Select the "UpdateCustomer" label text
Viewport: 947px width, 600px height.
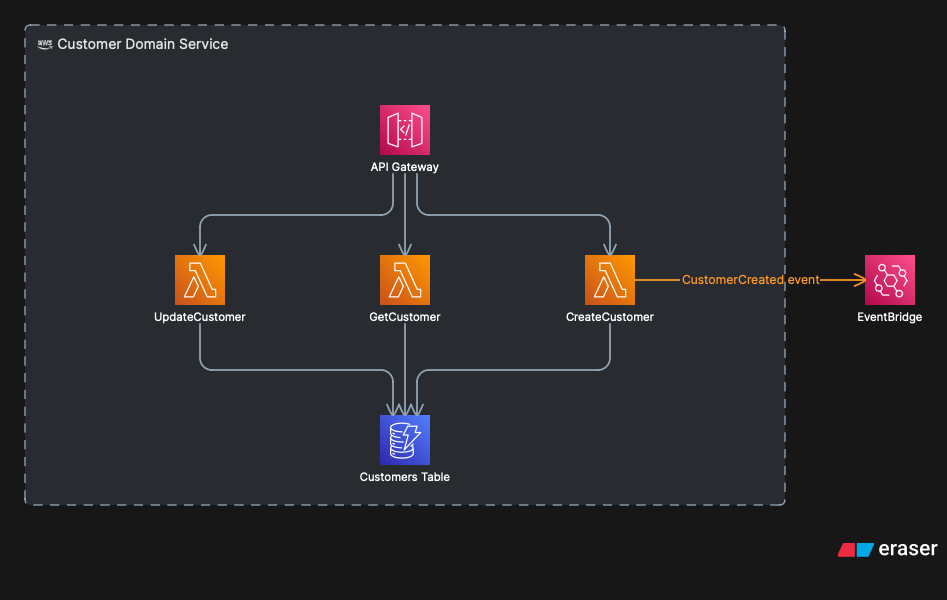[200, 317]
